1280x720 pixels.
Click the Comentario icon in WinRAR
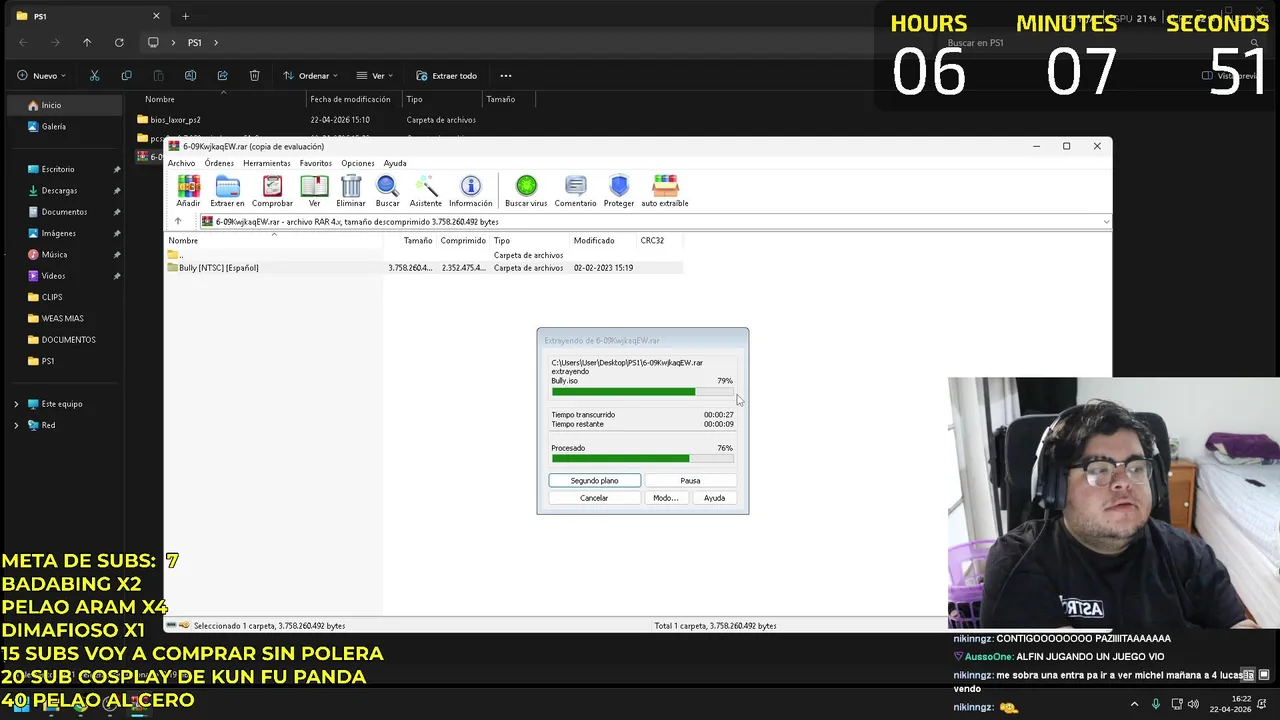tap(575, 191)
